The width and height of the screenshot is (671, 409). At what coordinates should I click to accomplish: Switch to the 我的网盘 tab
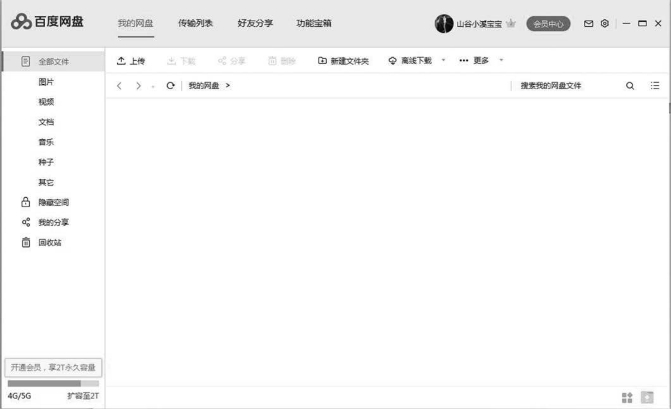click(136, 23)
